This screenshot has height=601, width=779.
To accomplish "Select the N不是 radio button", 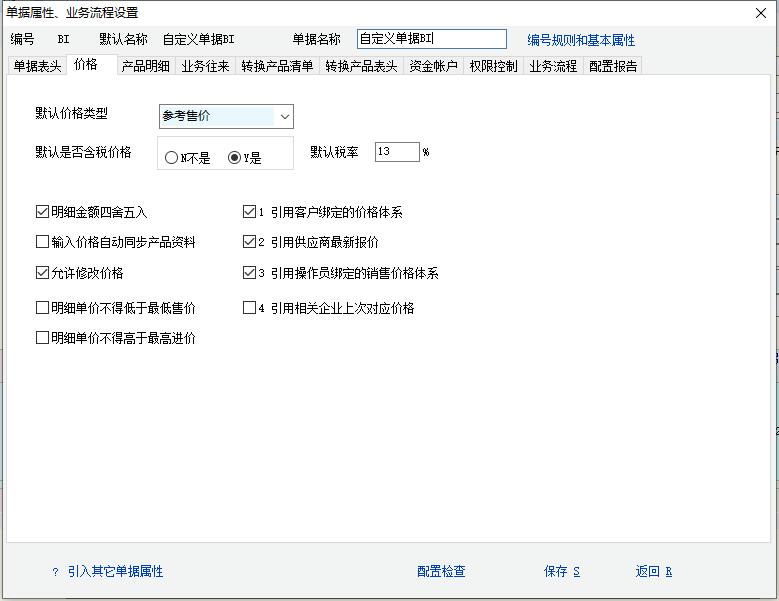I will pyautogui.click(x=172, y=158).
